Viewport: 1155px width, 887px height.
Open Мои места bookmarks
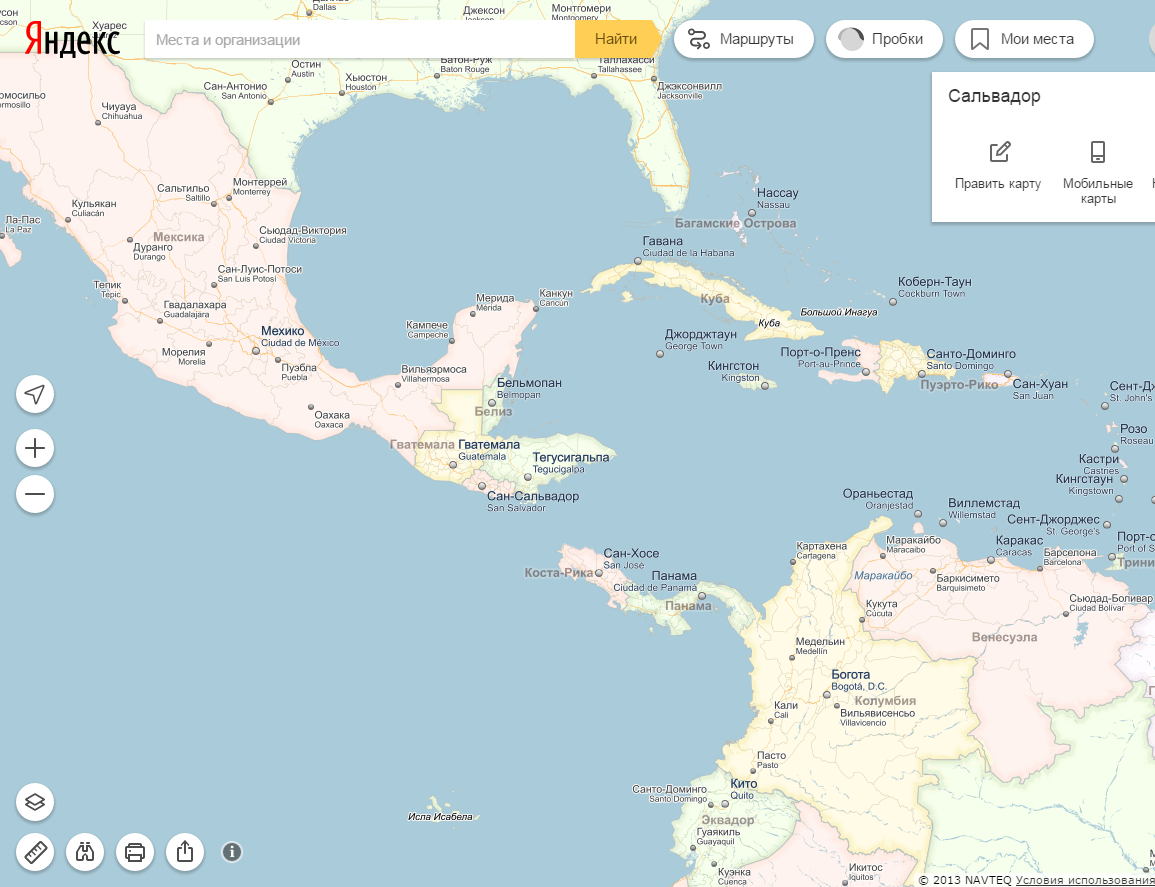1024,39
